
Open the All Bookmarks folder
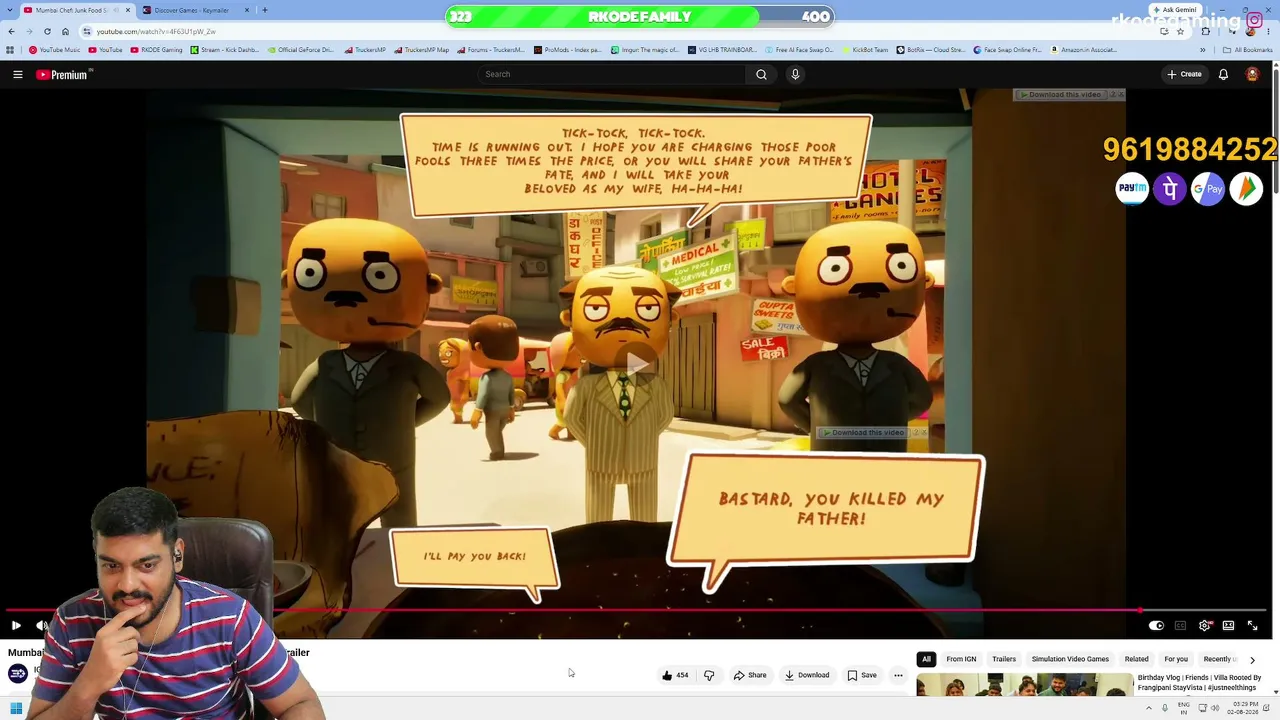coord(1248,50)
